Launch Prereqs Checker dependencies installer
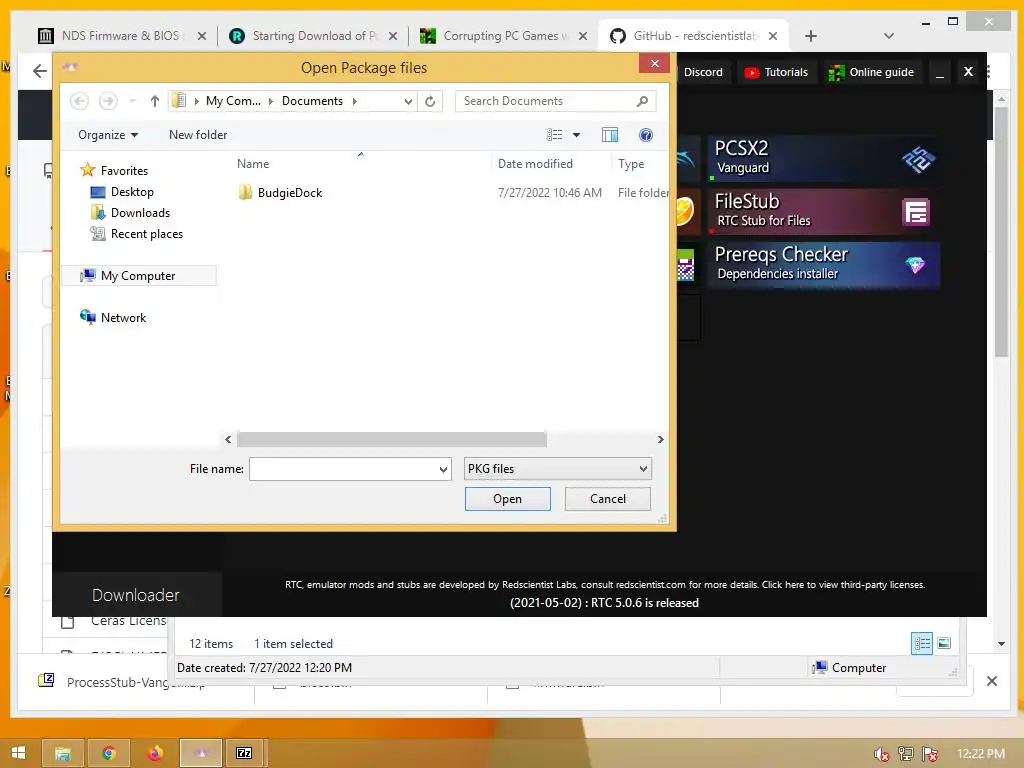 824,264
